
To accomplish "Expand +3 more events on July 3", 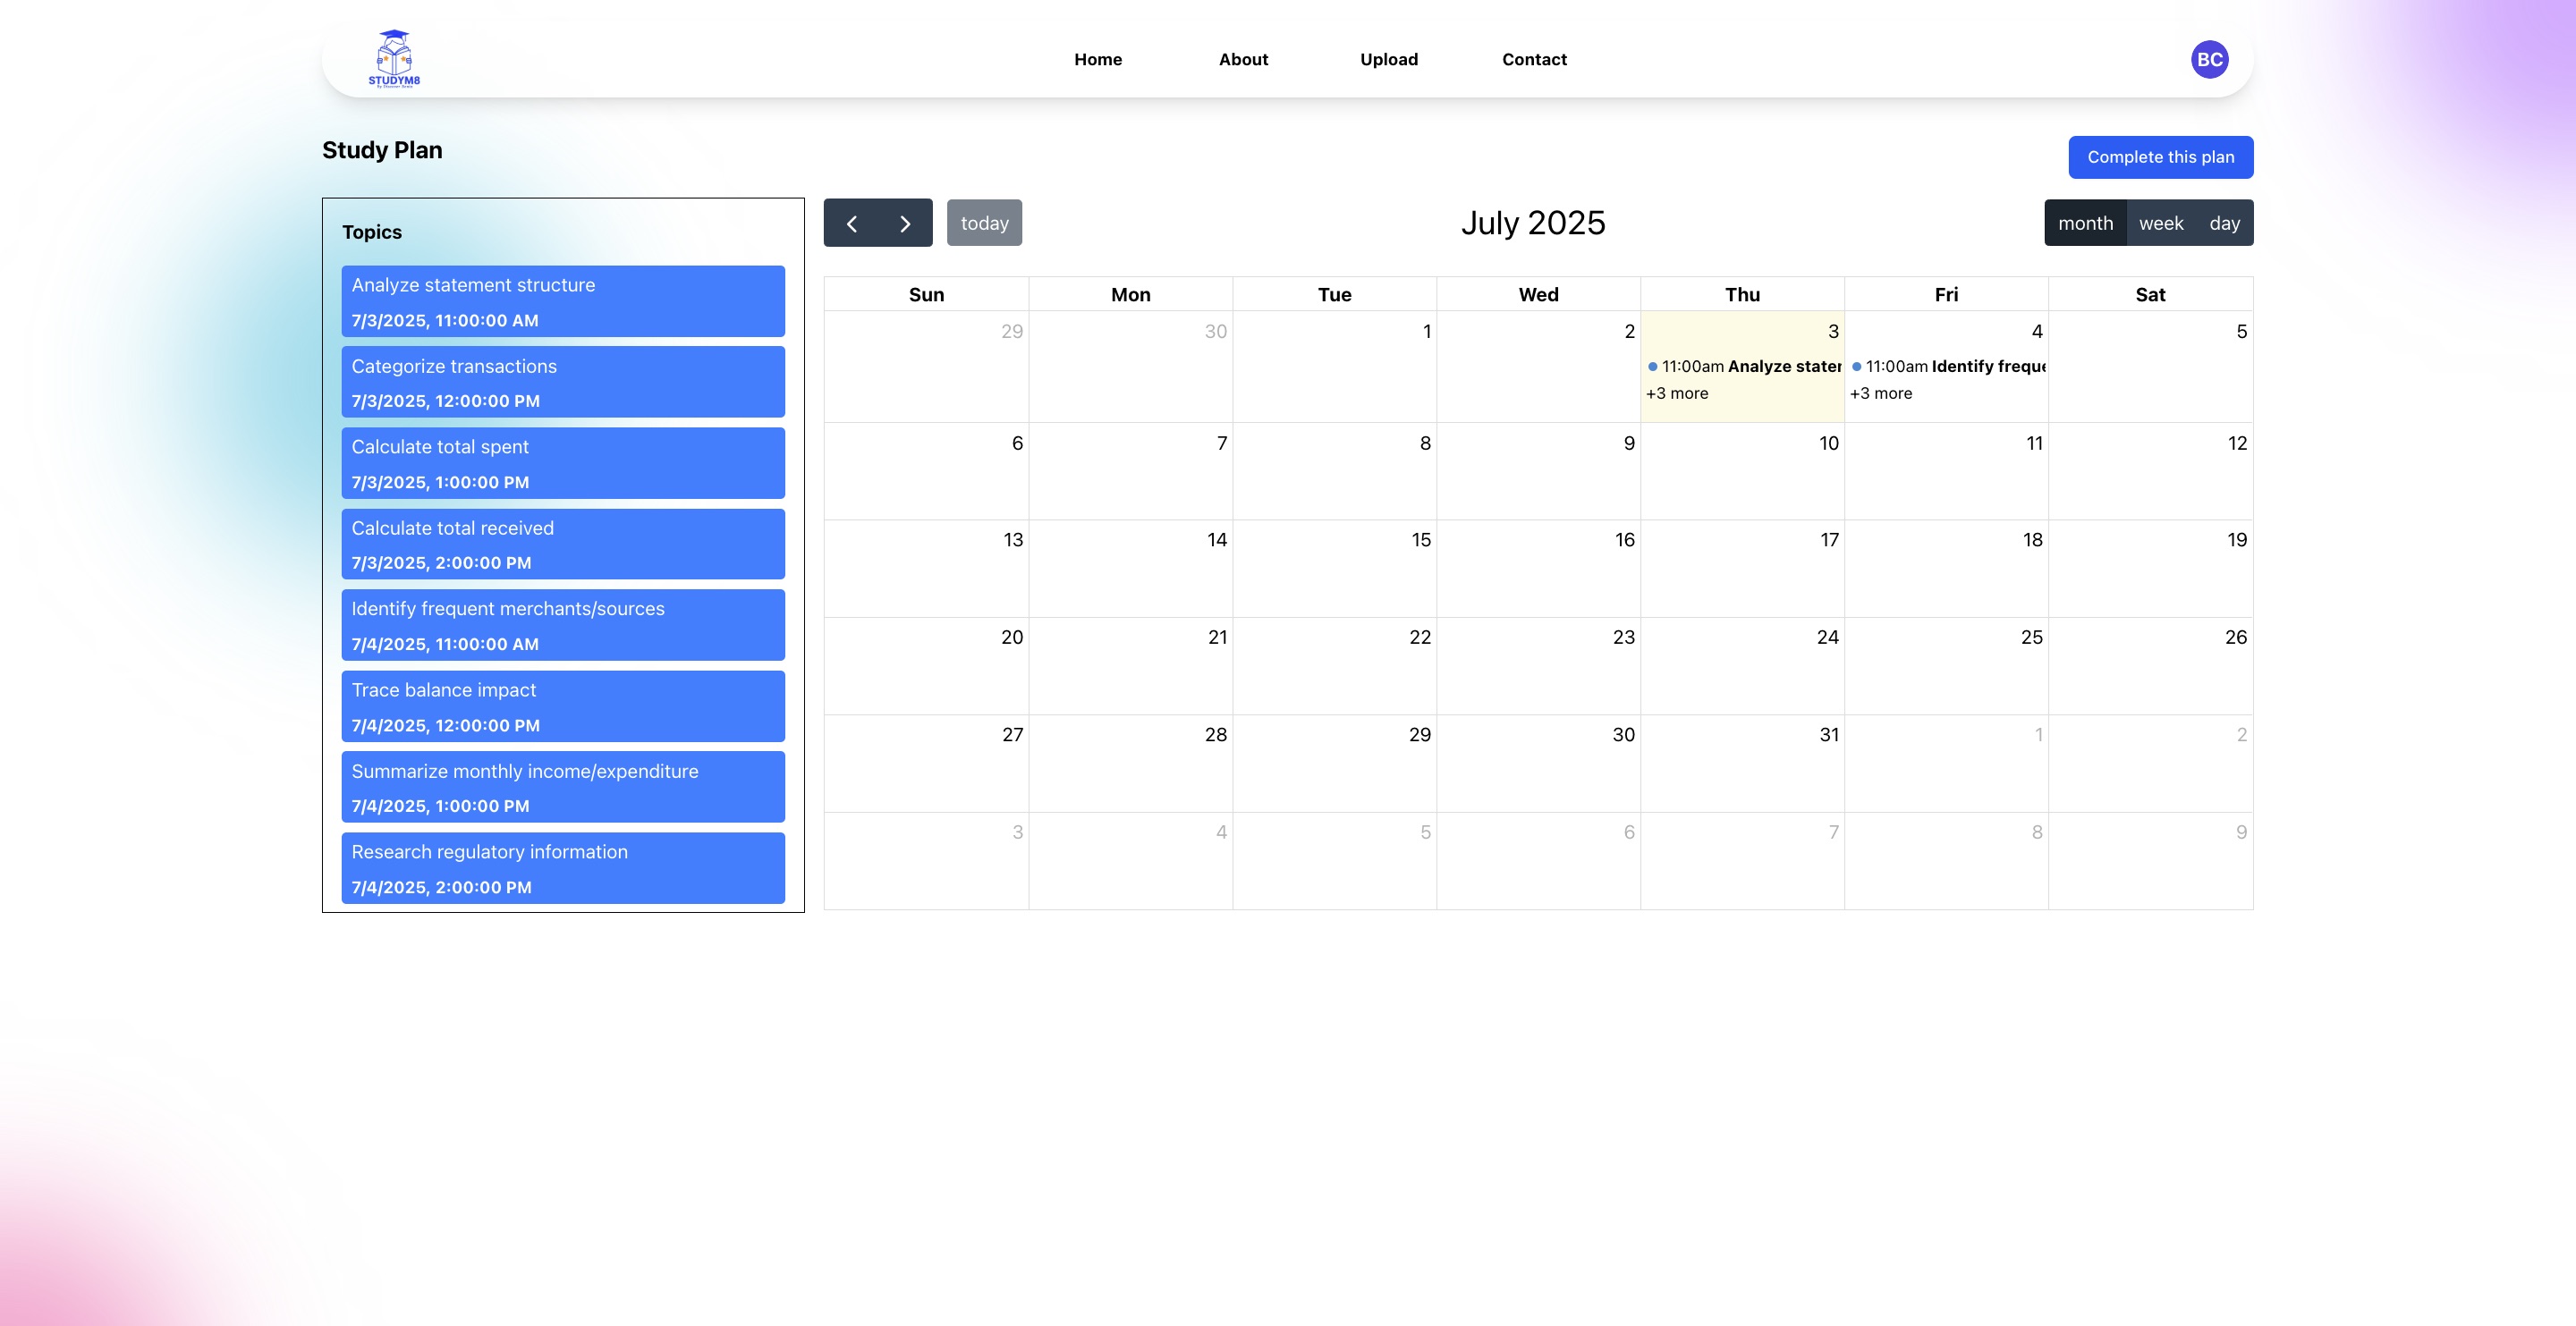I will click(1677, 393).
